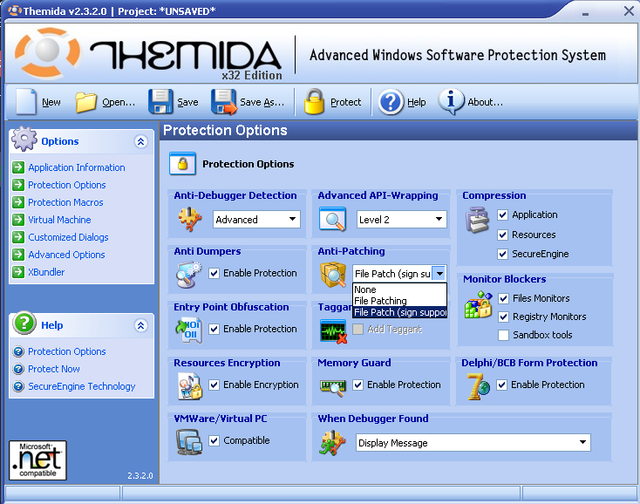This screenshot has width=640, height=504.
Task: Toggle Delphi/BCB Form Enable Protection checkbox
Action: pyautogui.click(x=502, y=385)
